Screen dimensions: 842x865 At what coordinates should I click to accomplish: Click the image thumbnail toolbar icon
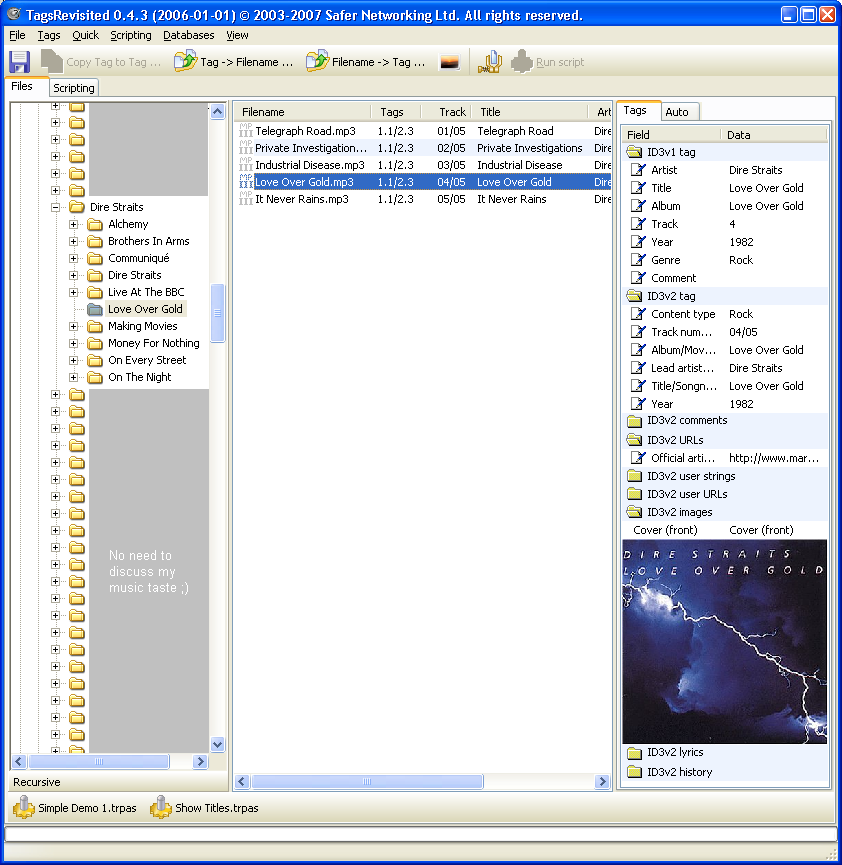pos(450,62)
